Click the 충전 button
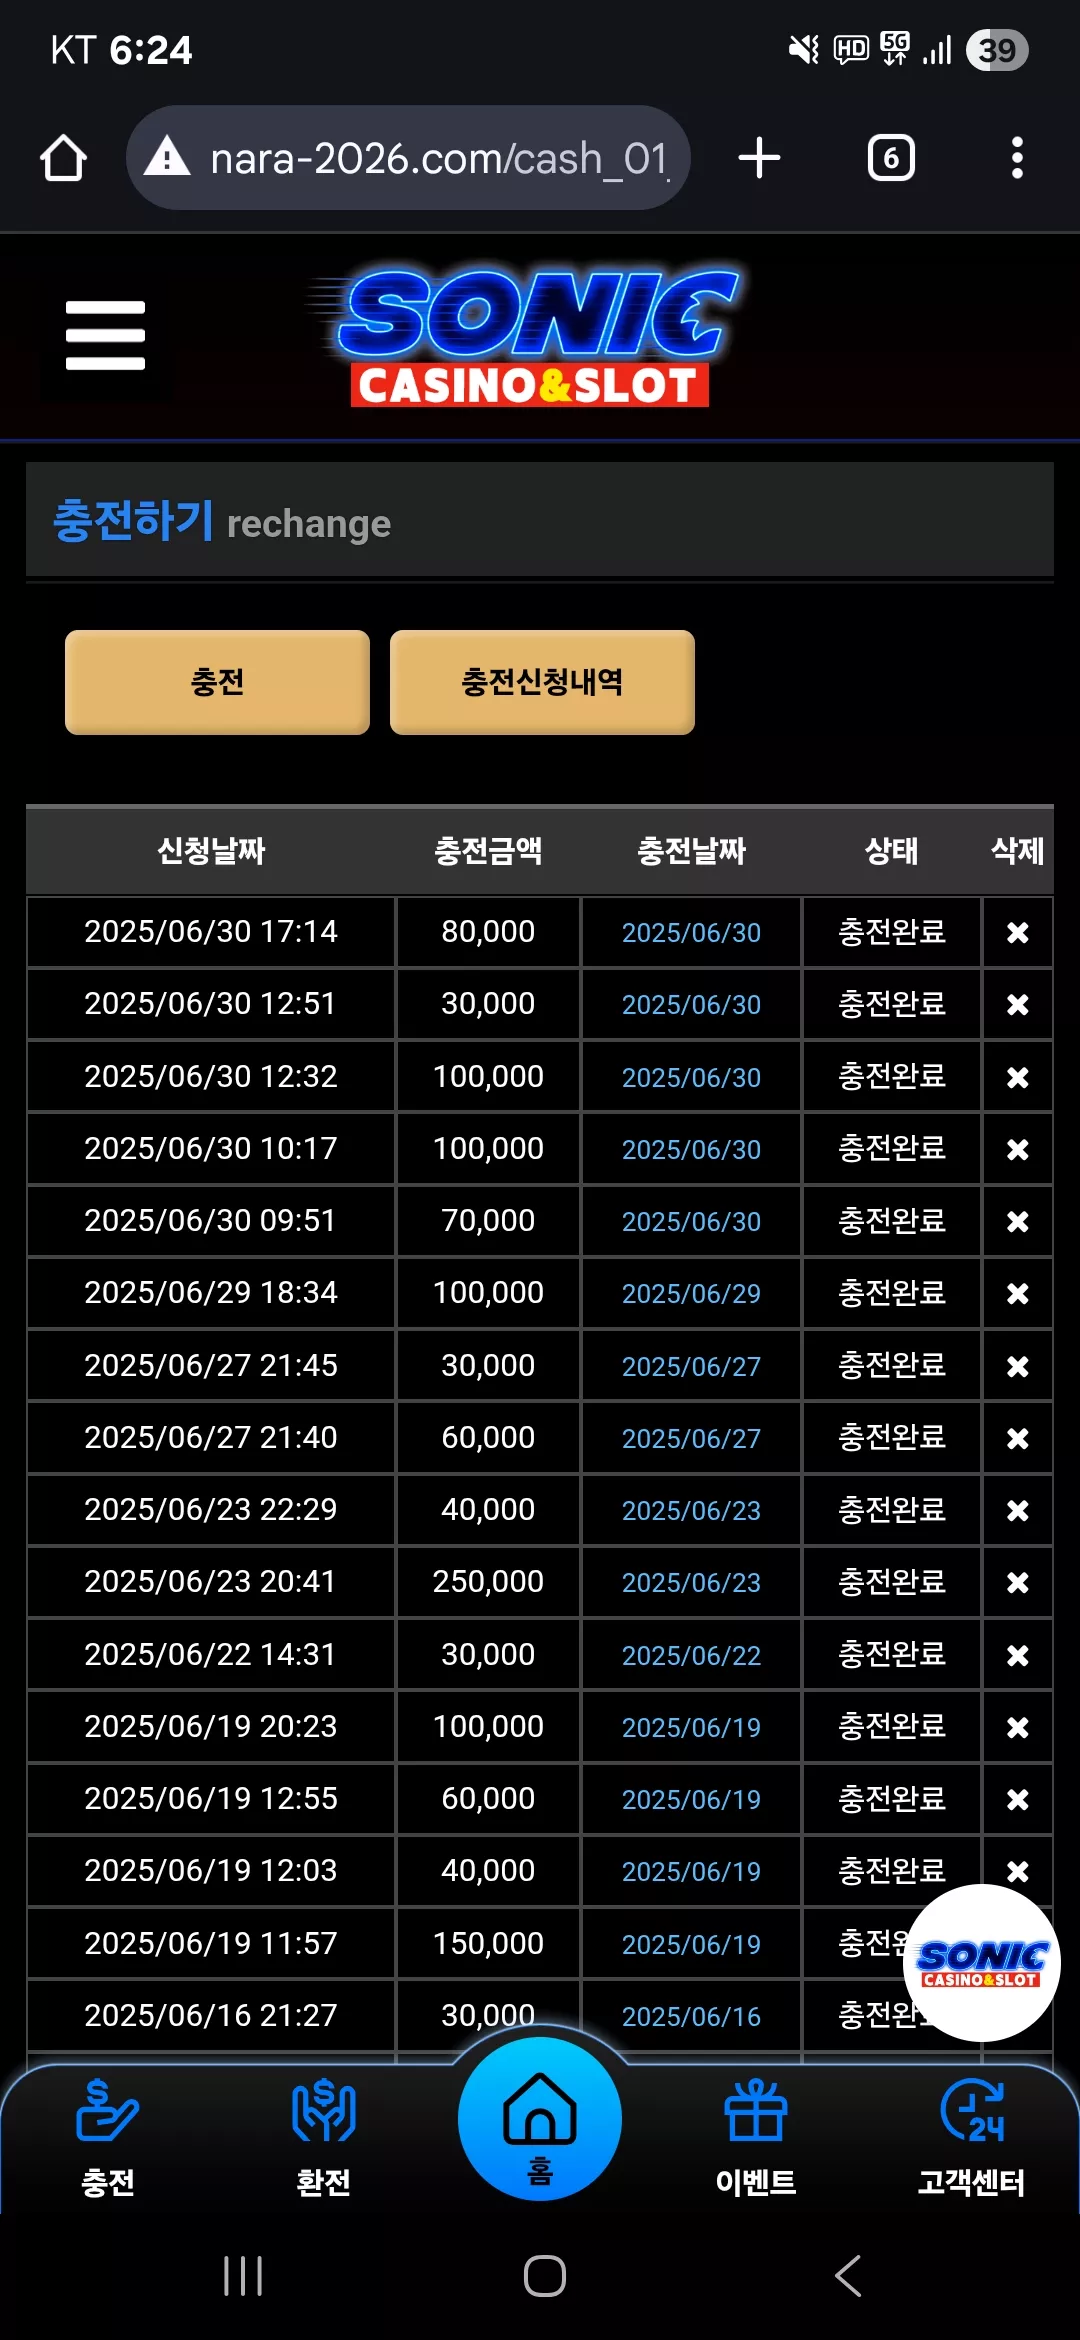 click(x=217, y=682)
